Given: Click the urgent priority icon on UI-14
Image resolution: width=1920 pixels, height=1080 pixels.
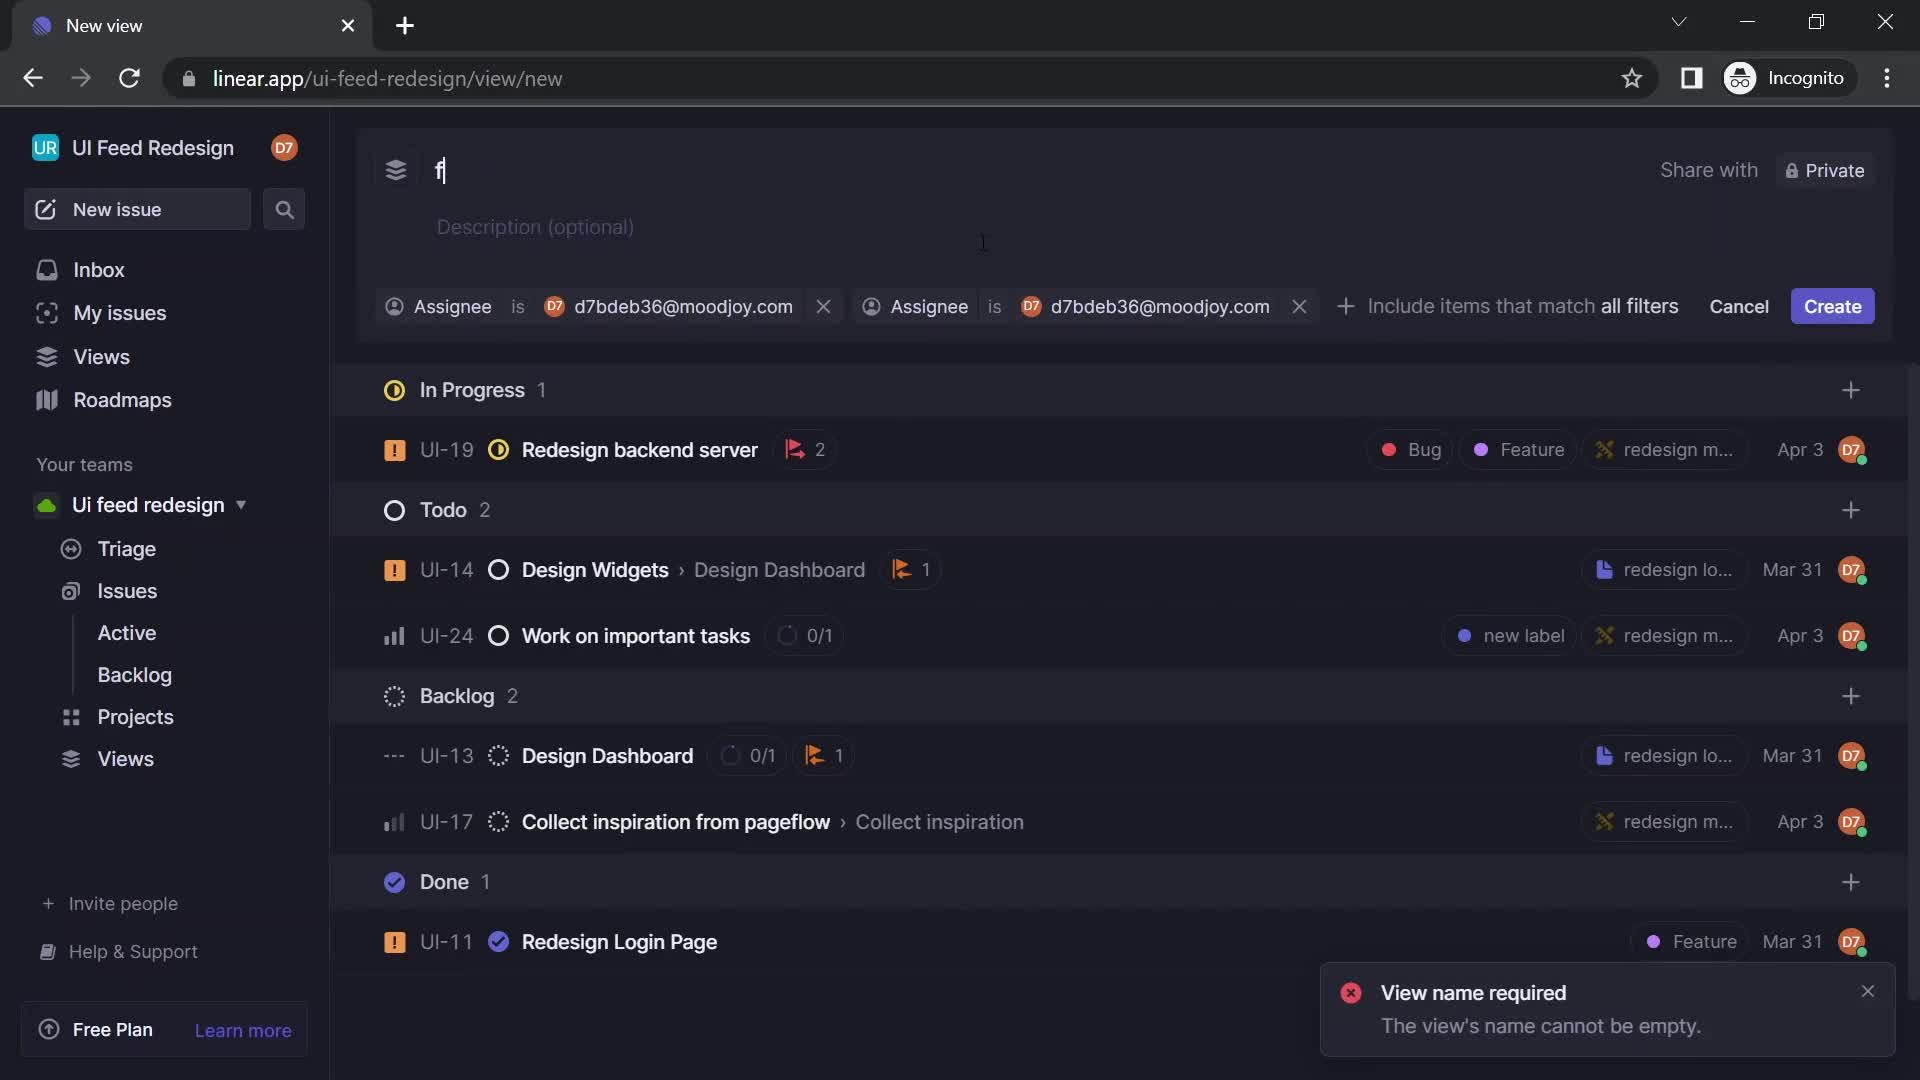Looking at the screenshot, I should (393, 570).
